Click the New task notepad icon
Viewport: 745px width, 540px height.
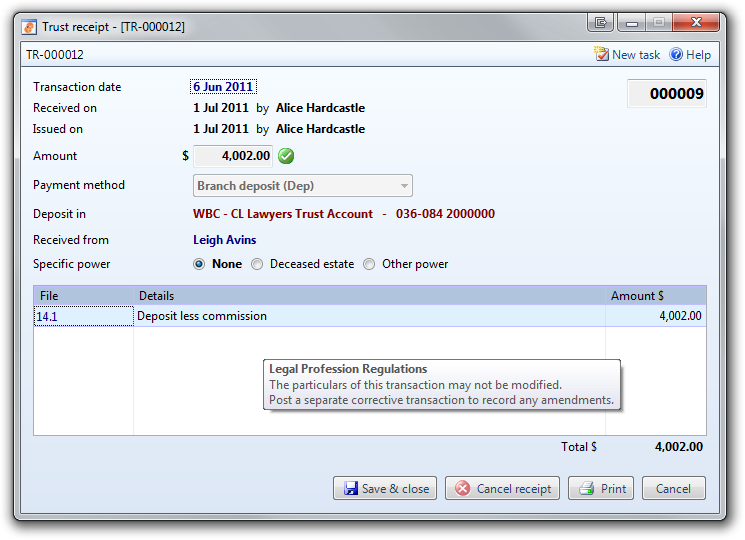(602, 54)
